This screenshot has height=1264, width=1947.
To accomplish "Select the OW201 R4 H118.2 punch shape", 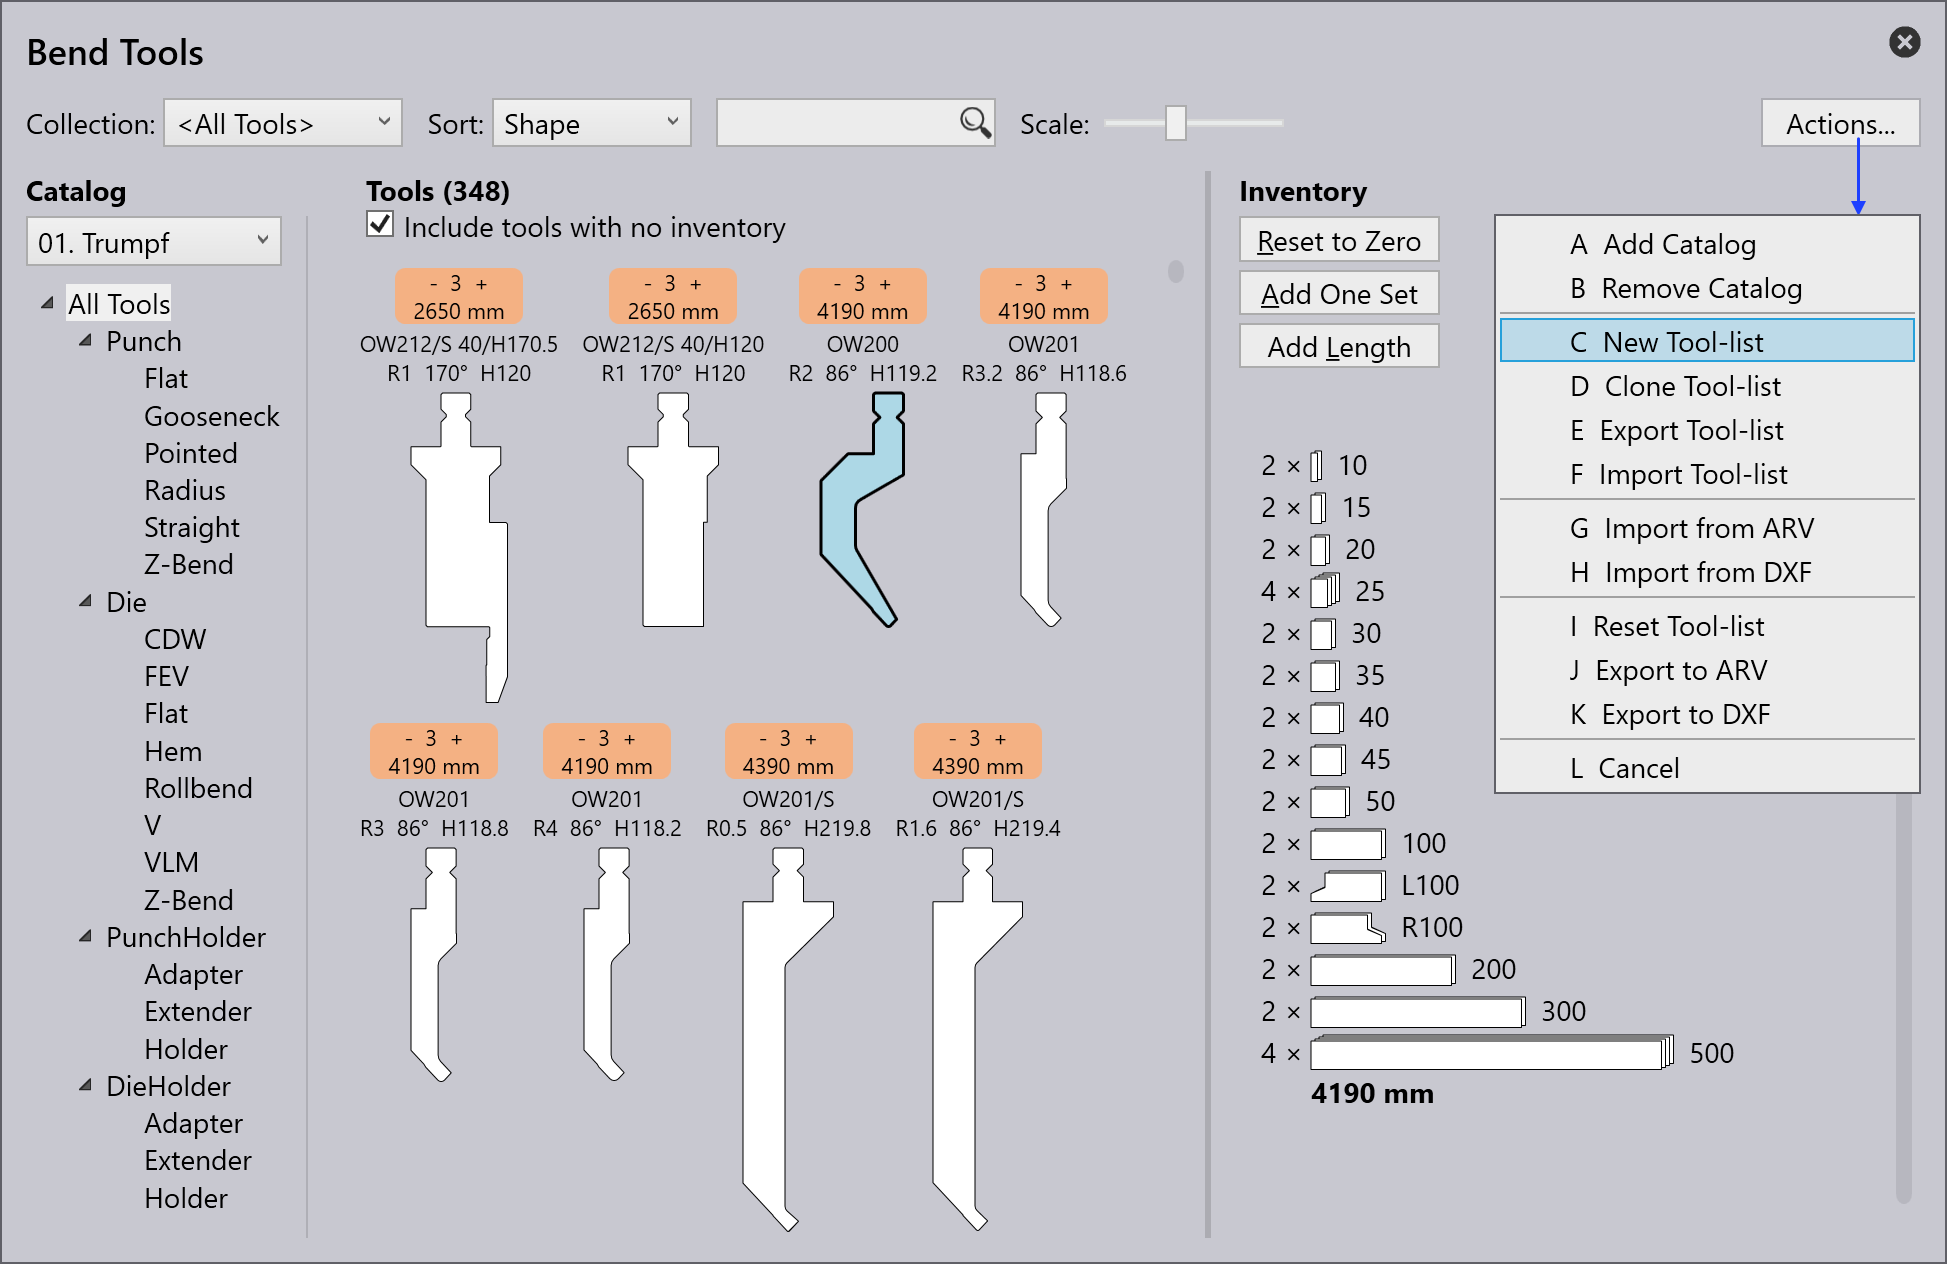I will 607,965.
